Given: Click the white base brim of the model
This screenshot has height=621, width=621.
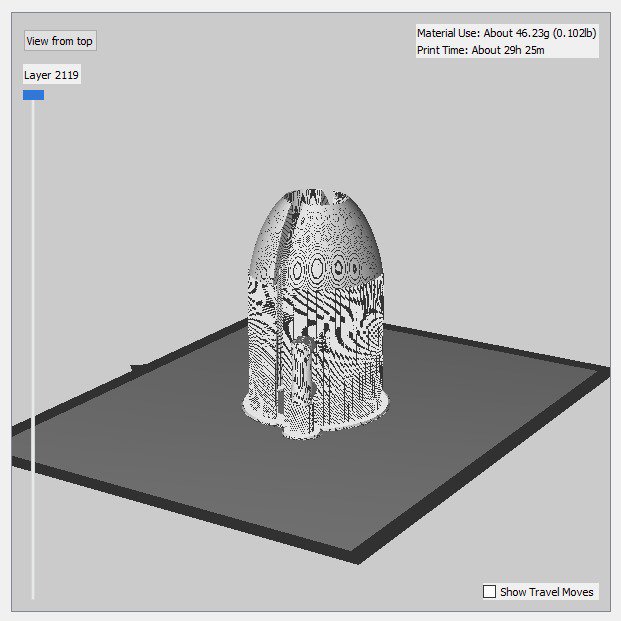Looking at the screenshot, I should click(300, 430).
